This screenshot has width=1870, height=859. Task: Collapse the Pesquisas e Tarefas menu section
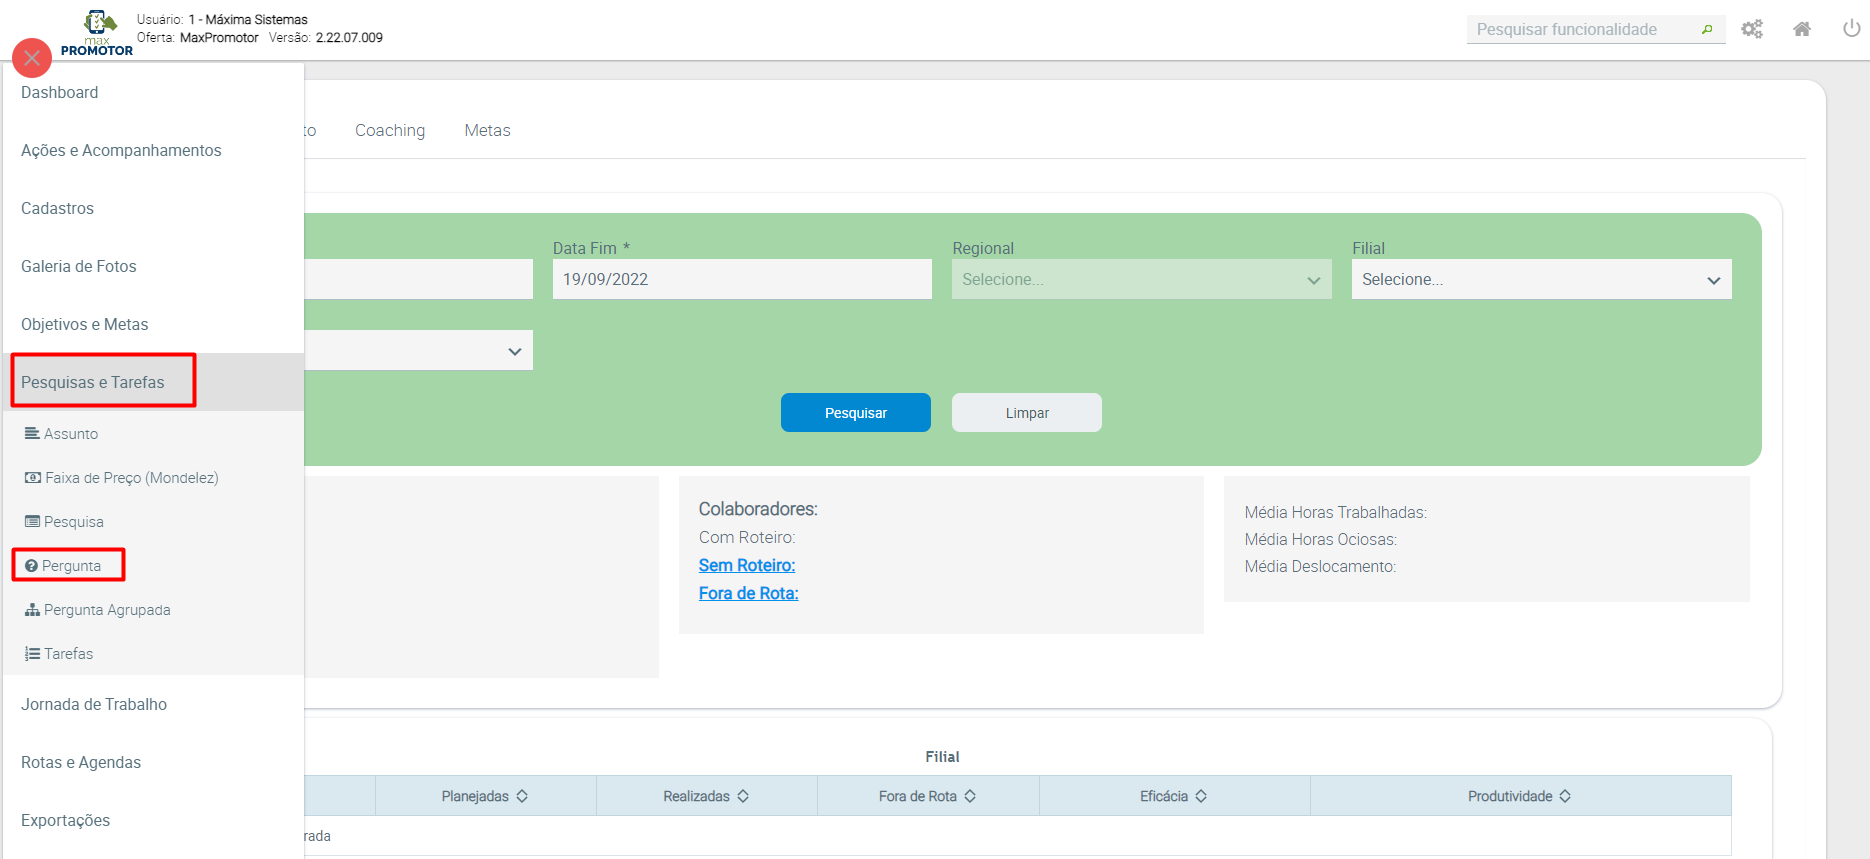(93, 382)
